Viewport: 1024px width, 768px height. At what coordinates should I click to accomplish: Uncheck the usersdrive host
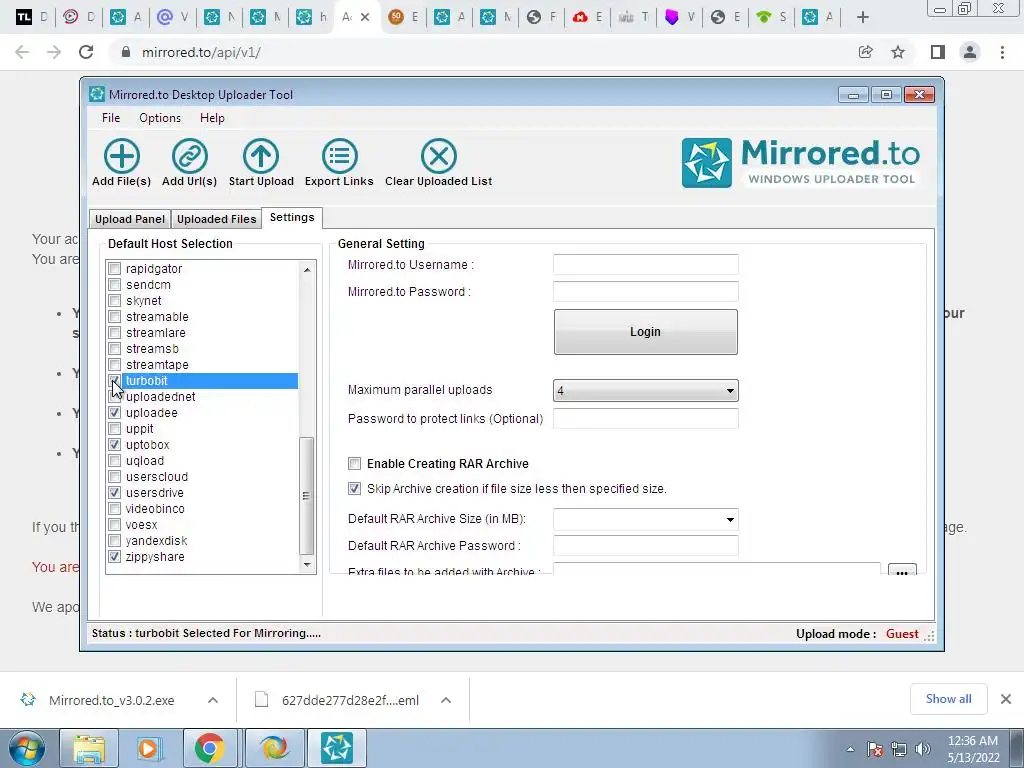coord(115,492)
